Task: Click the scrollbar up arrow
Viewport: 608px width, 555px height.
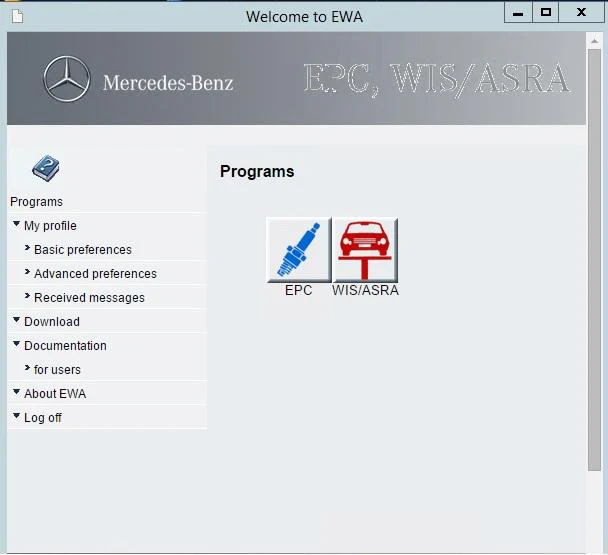Action: pyautogui.click(x=594, y=40)
